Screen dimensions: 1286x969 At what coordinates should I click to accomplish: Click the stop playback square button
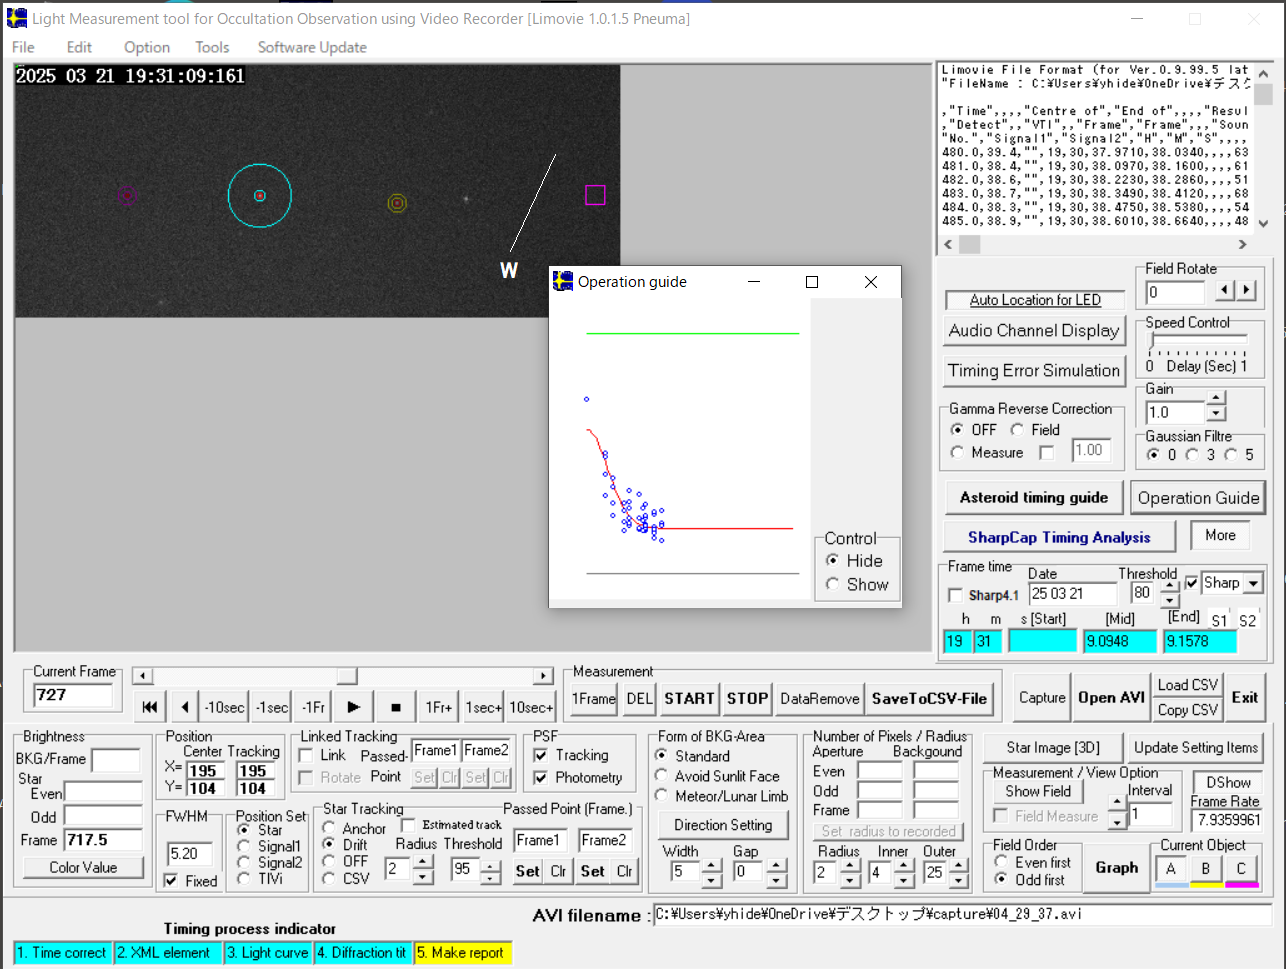tap(396, 707)
